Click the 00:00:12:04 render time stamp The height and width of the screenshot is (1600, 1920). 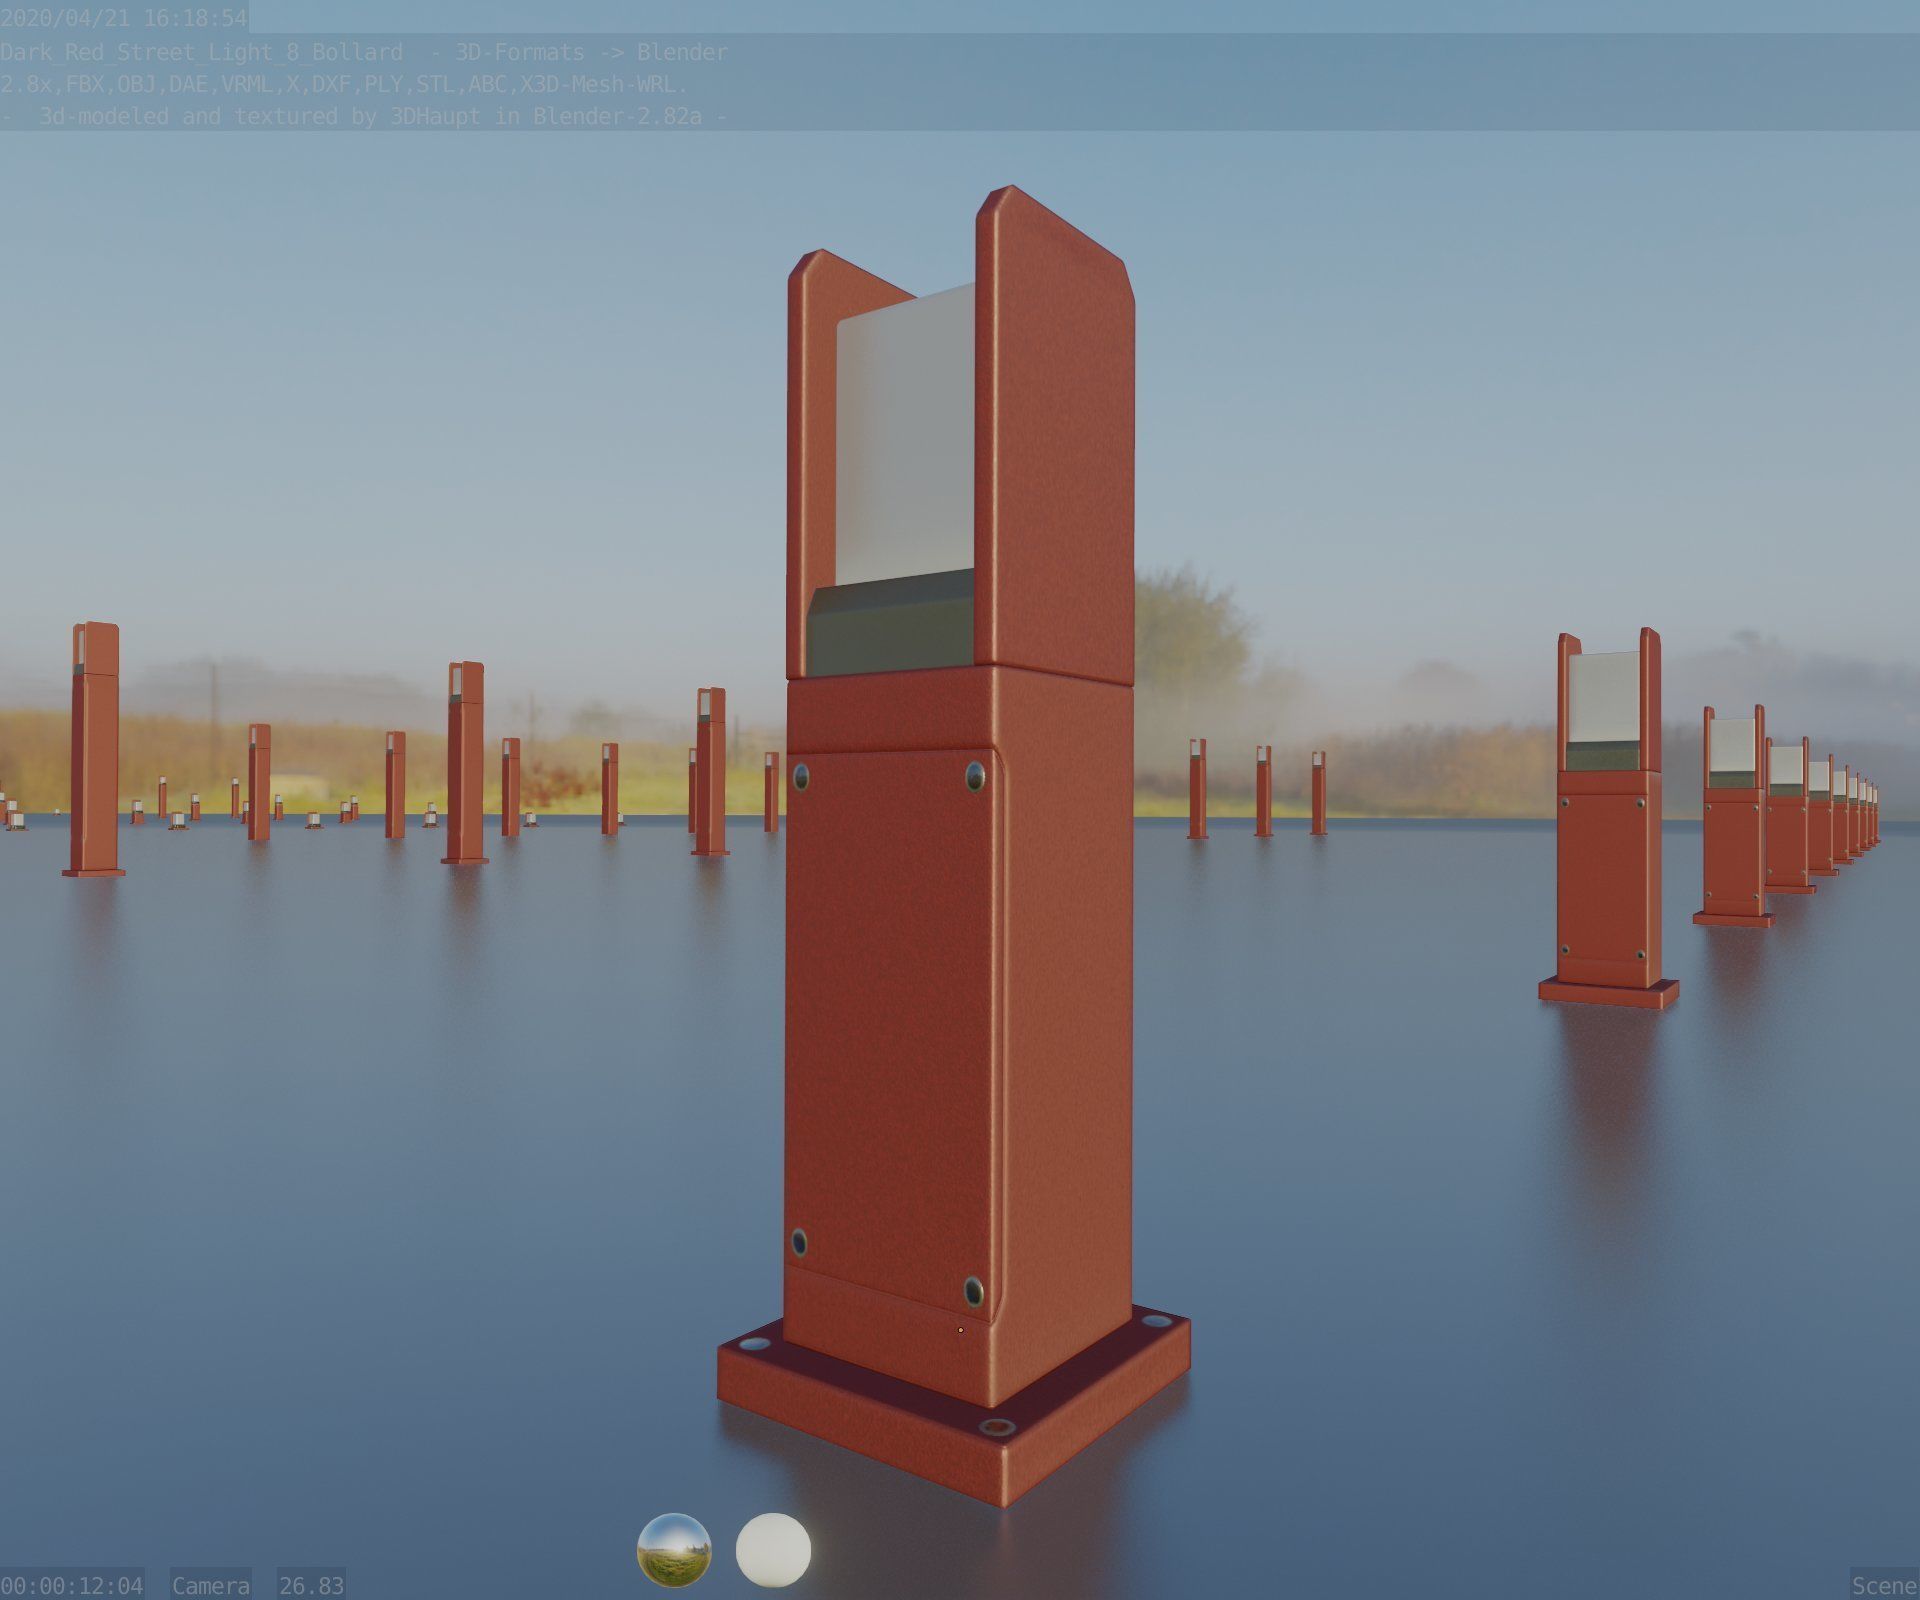pos(72,1585)
